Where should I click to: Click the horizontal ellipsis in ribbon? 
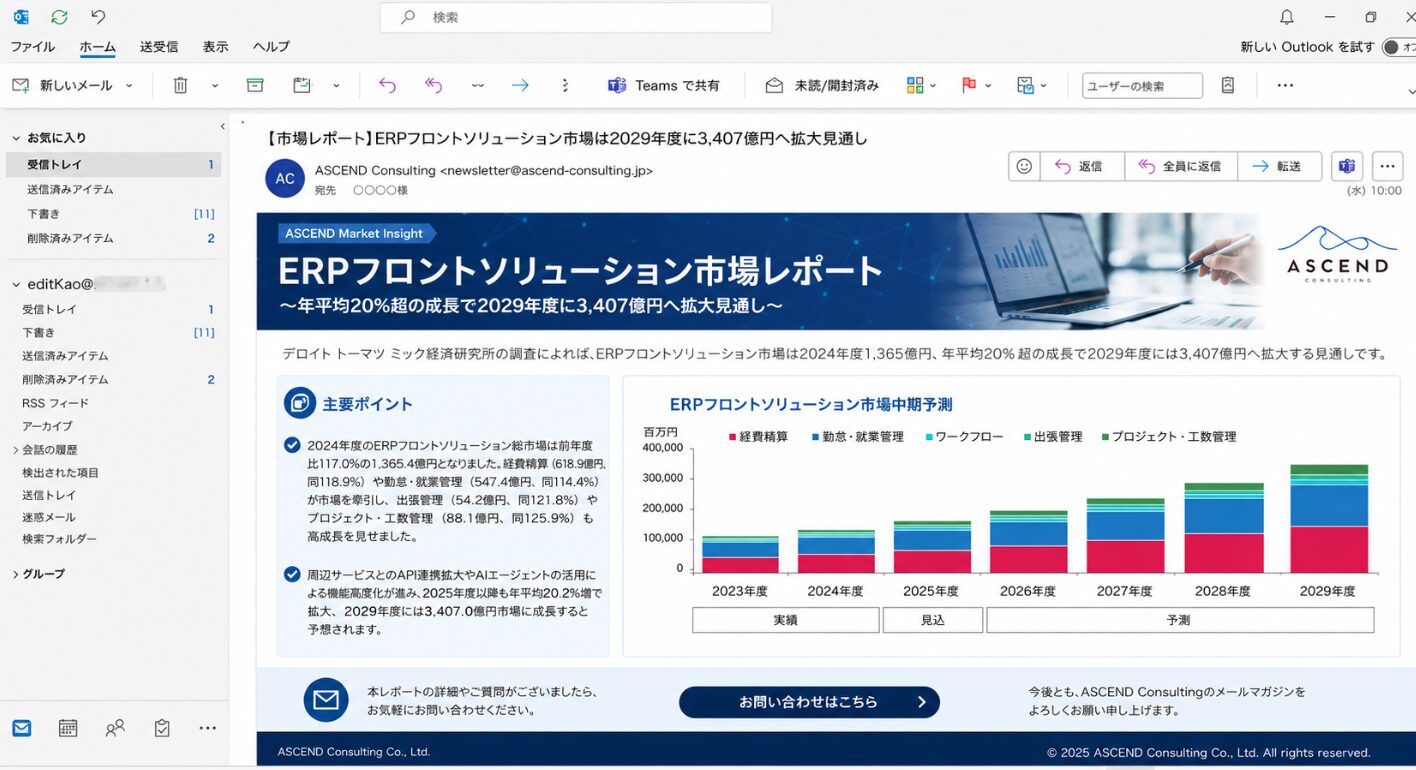(x=1285, y=85)
